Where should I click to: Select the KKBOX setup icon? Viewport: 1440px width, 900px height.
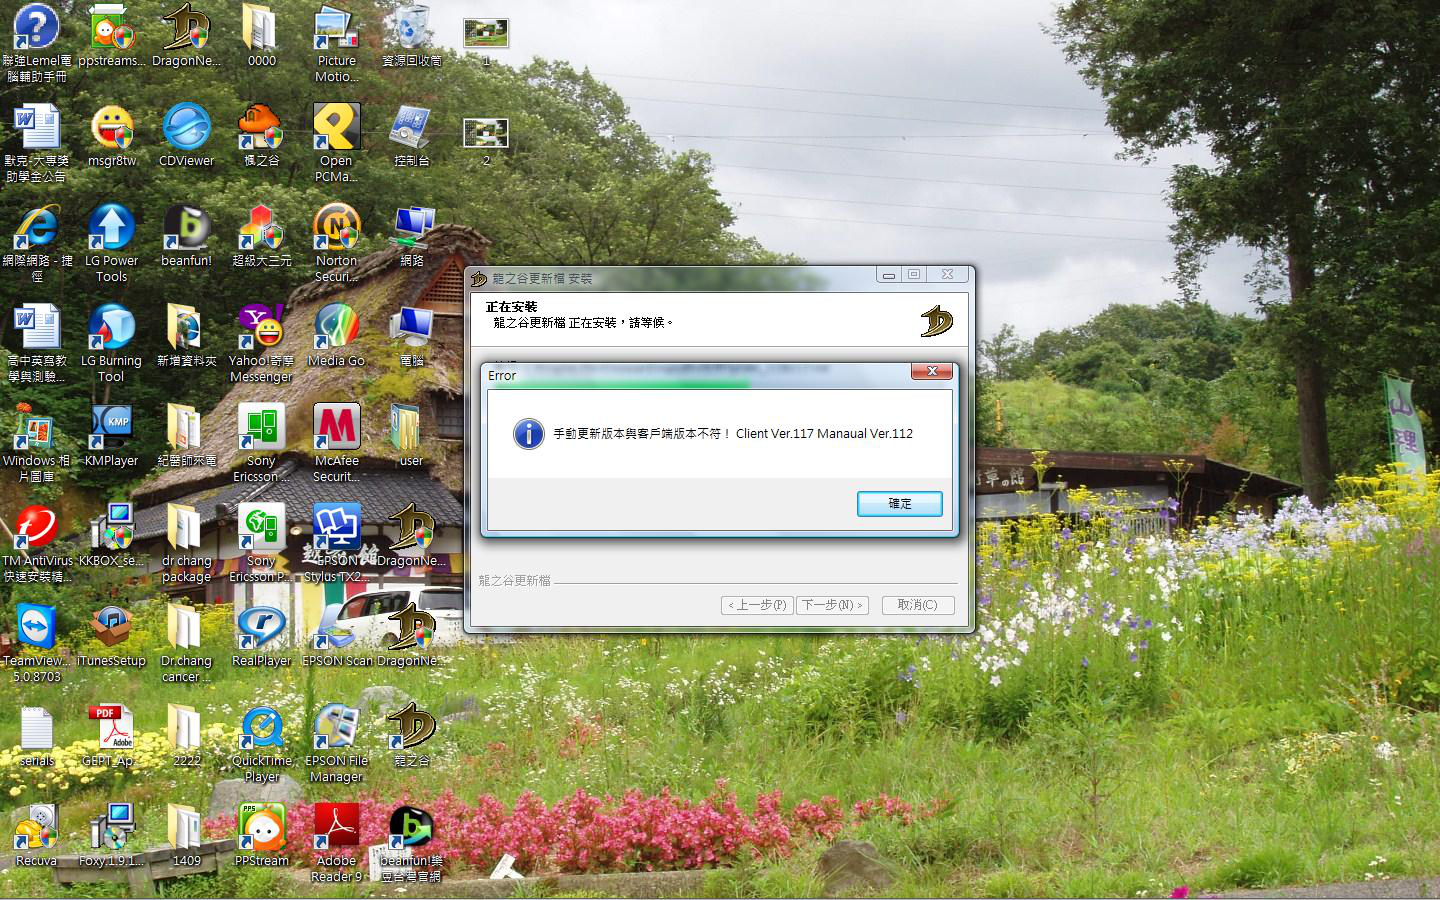(111, 536)
